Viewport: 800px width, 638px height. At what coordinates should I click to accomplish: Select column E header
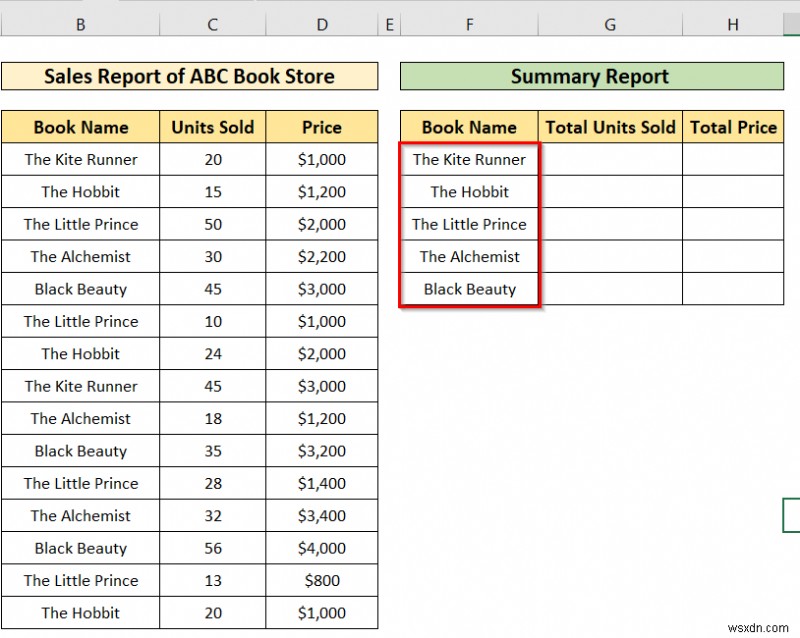click(x=389, y=24)
